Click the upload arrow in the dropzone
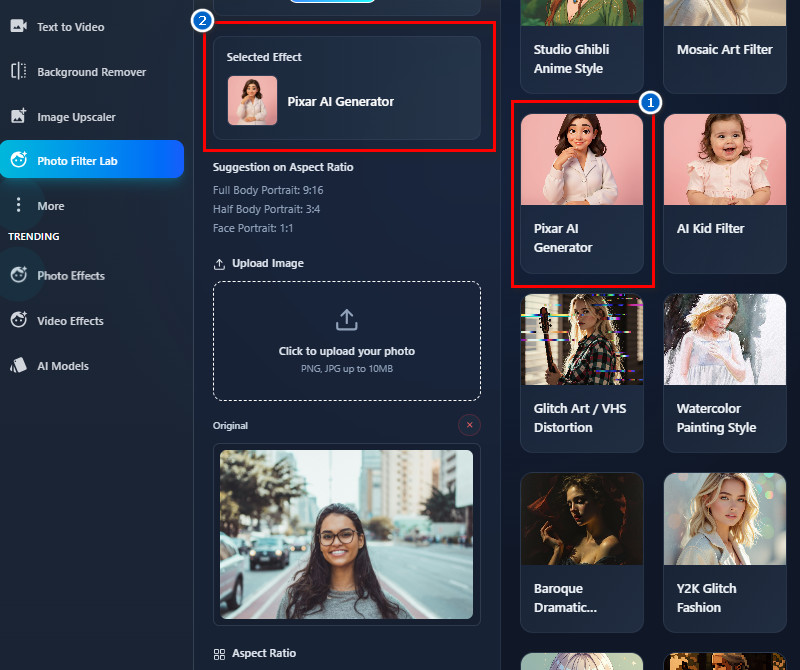 [x=346, y=320]
